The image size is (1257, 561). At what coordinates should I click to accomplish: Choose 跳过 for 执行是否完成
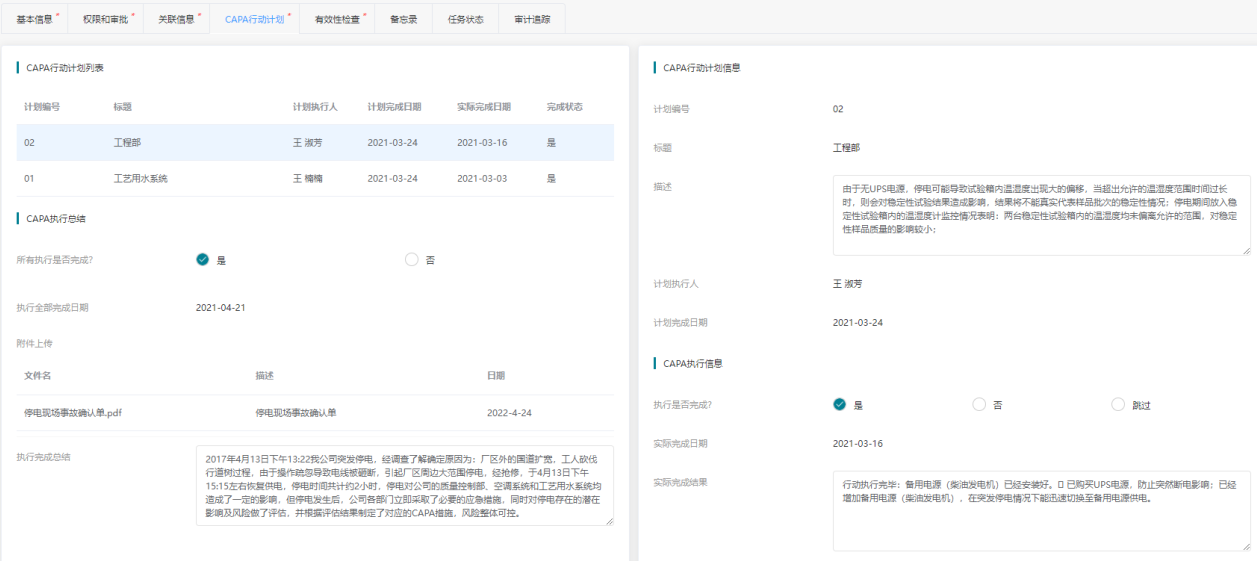click(x=1118, y=405)
